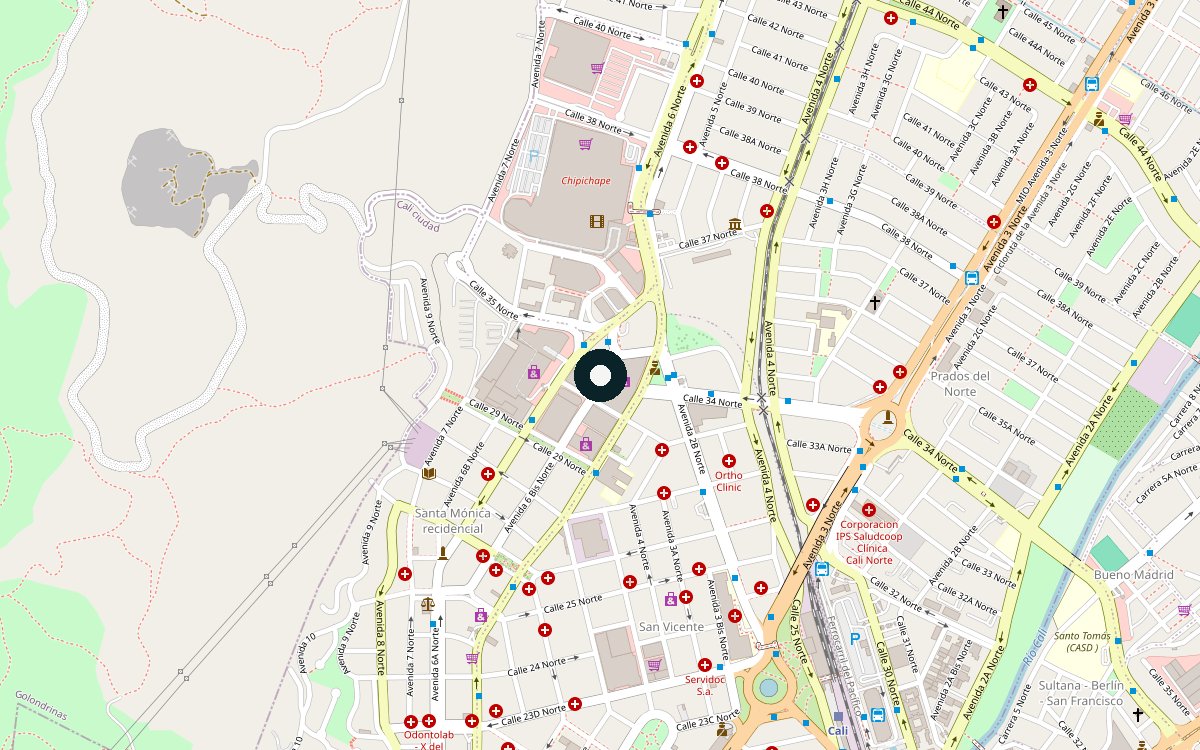Click the Calle 33A Norte street label

click(818, 446)
